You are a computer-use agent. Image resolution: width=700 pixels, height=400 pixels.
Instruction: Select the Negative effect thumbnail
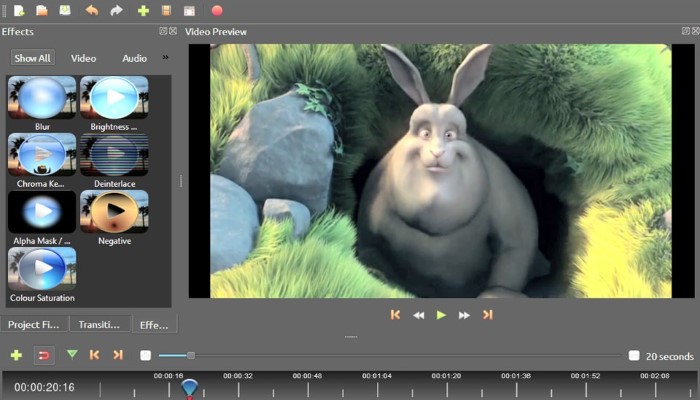[114, 212]
